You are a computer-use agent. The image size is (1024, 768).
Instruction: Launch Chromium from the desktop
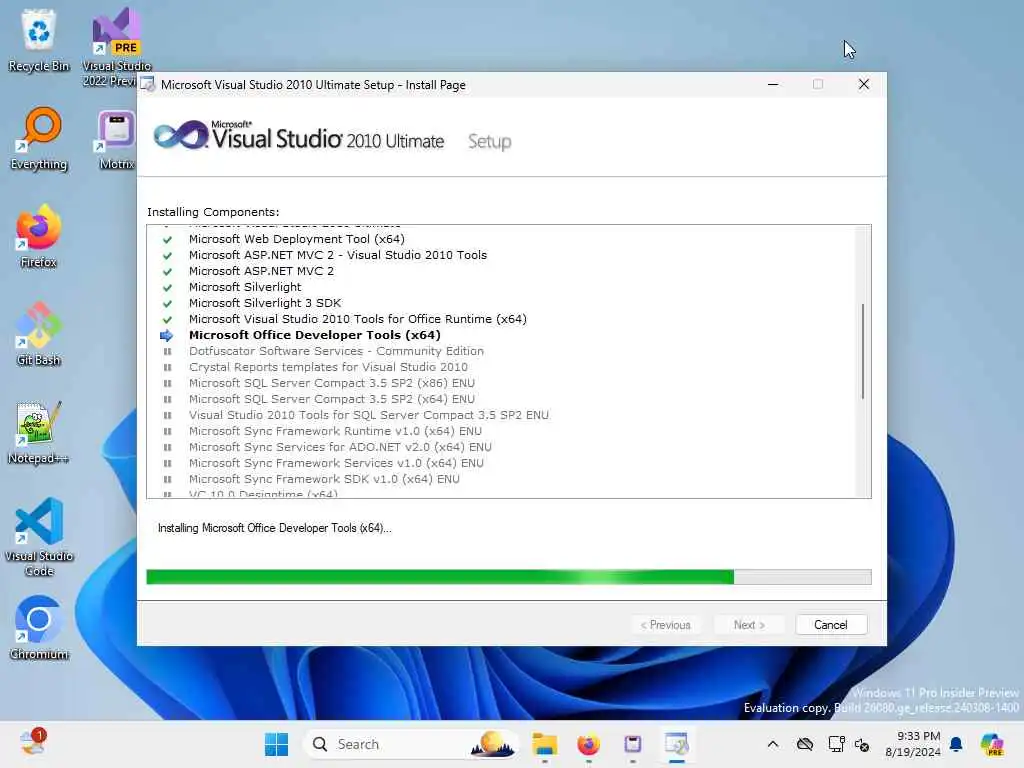point(39,628)
